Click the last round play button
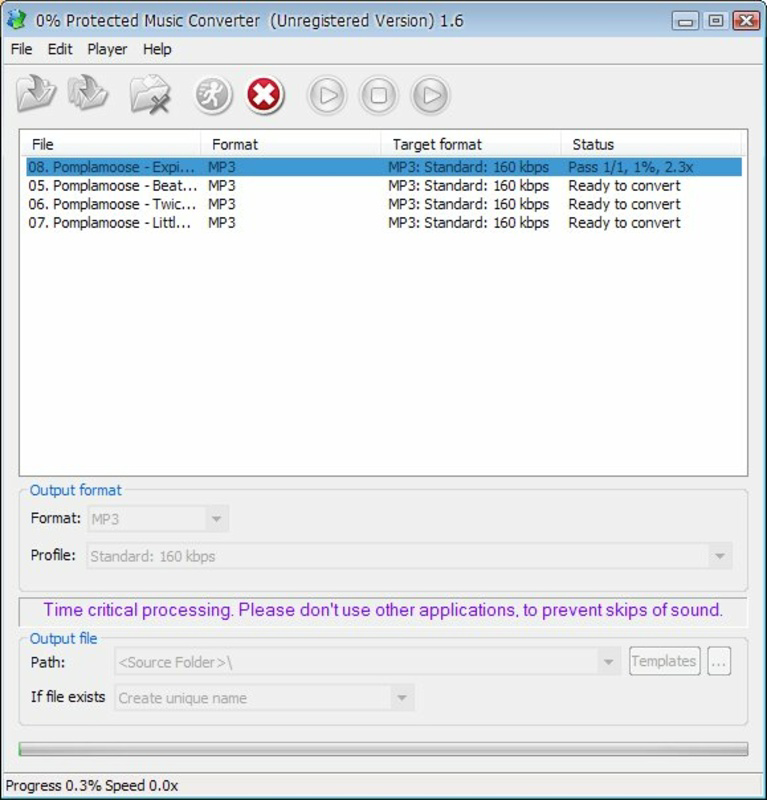The width and height of the screenshot is (767, 800). click(x=430, y=95)
